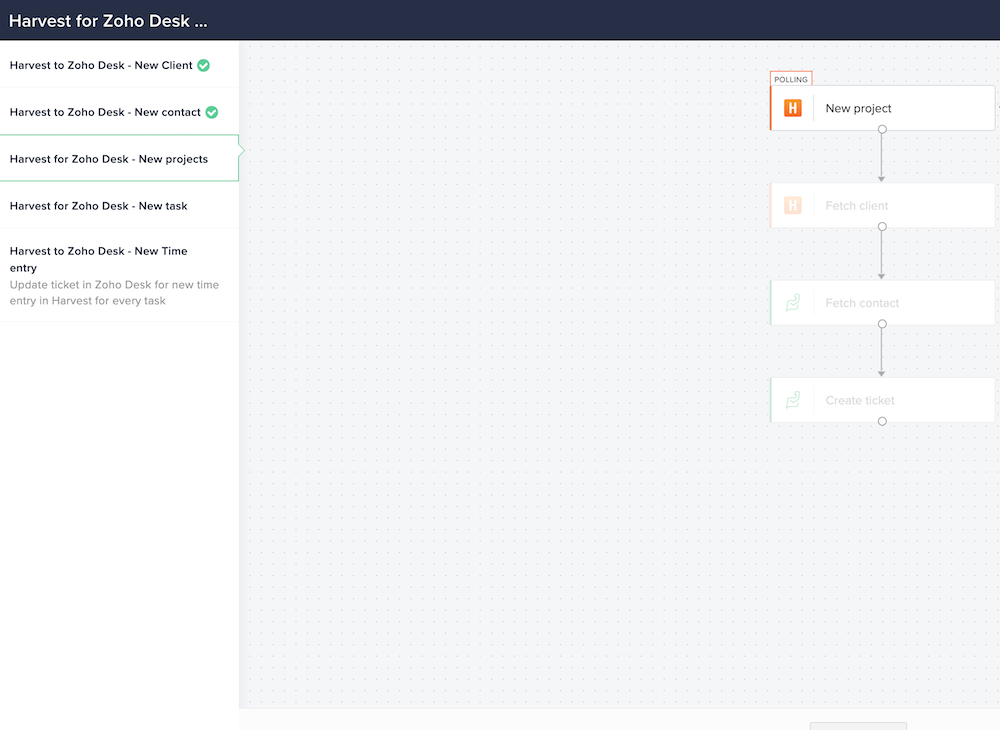
Task: Click Harvest icon on Fetch client step
Action: pyautogui.click(x=793, y=206)
